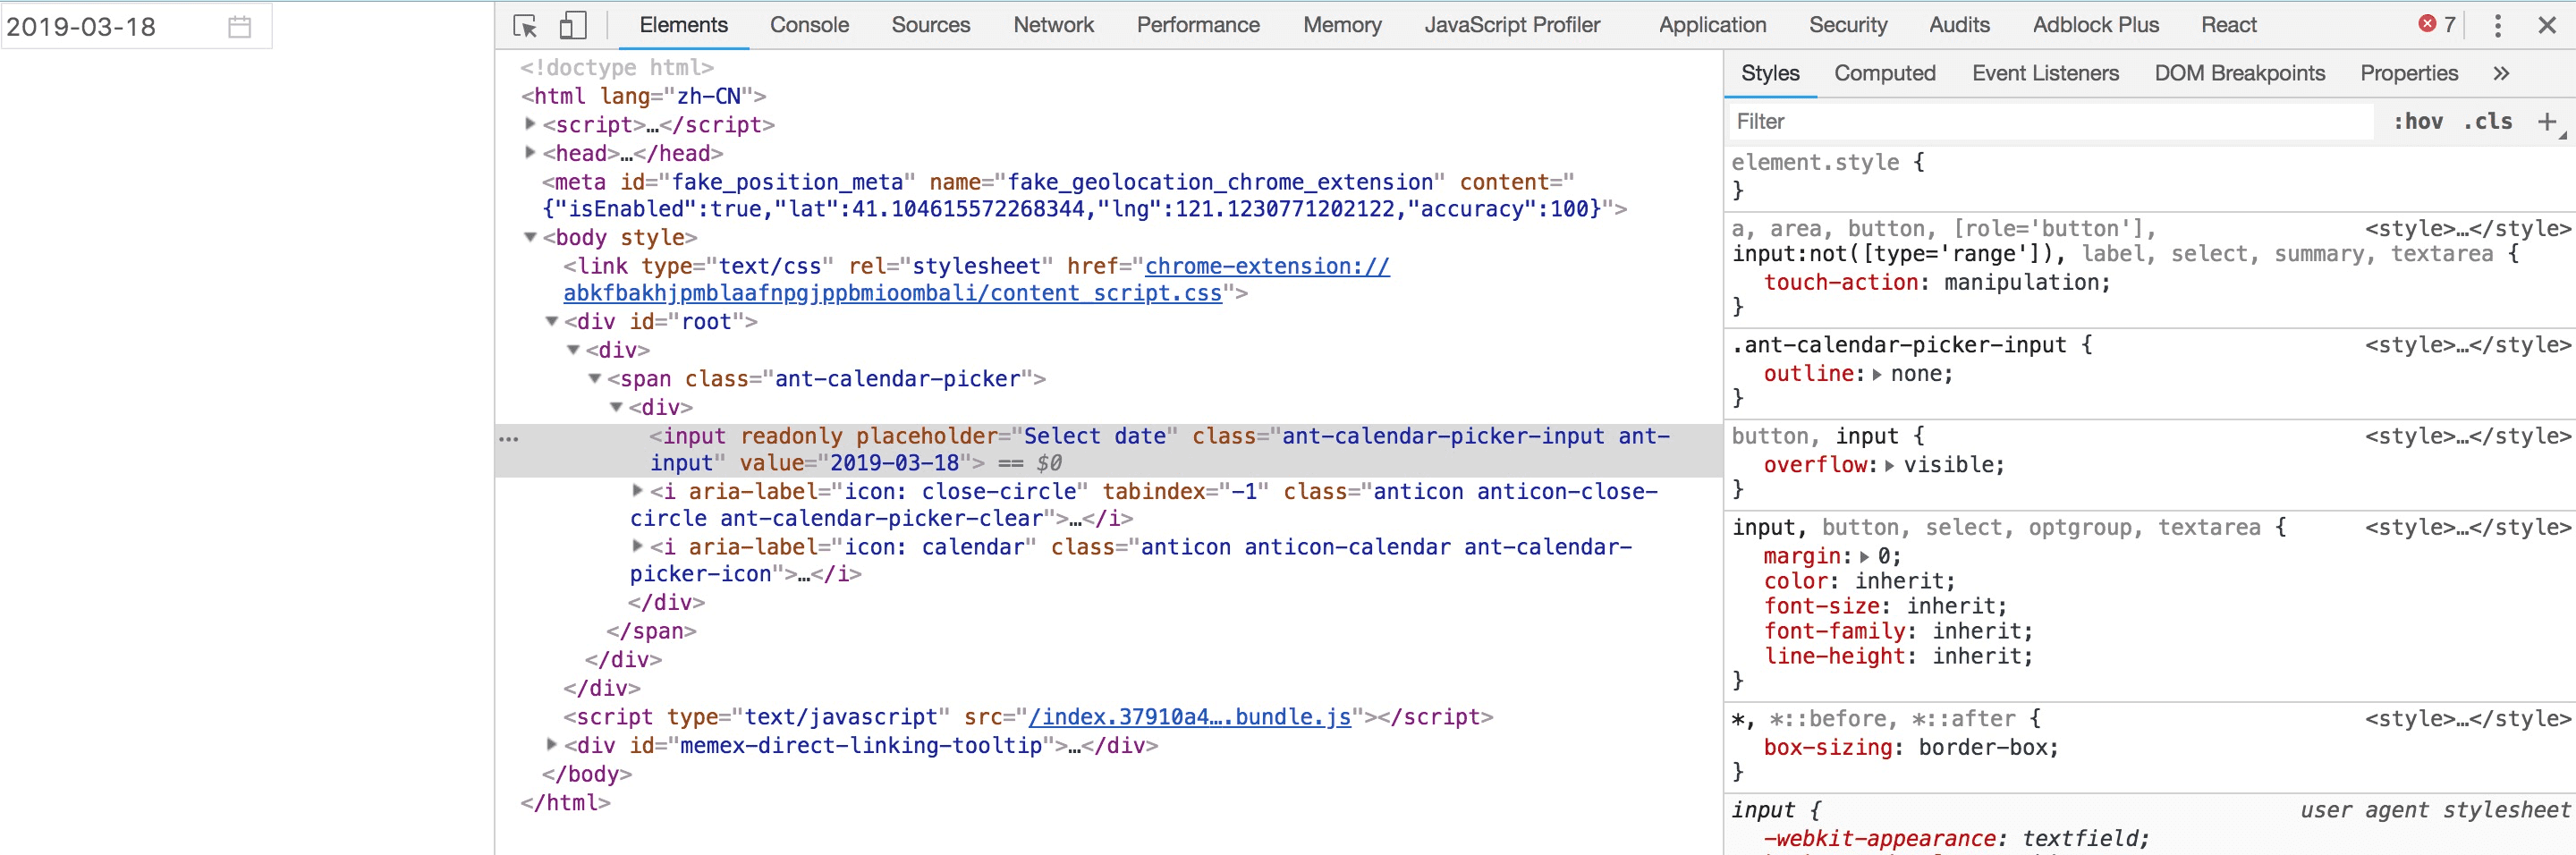Expand the memex-direct-linking-tooltip div
This screenshot has width=2576, height=855.
[x=551, y=745]
